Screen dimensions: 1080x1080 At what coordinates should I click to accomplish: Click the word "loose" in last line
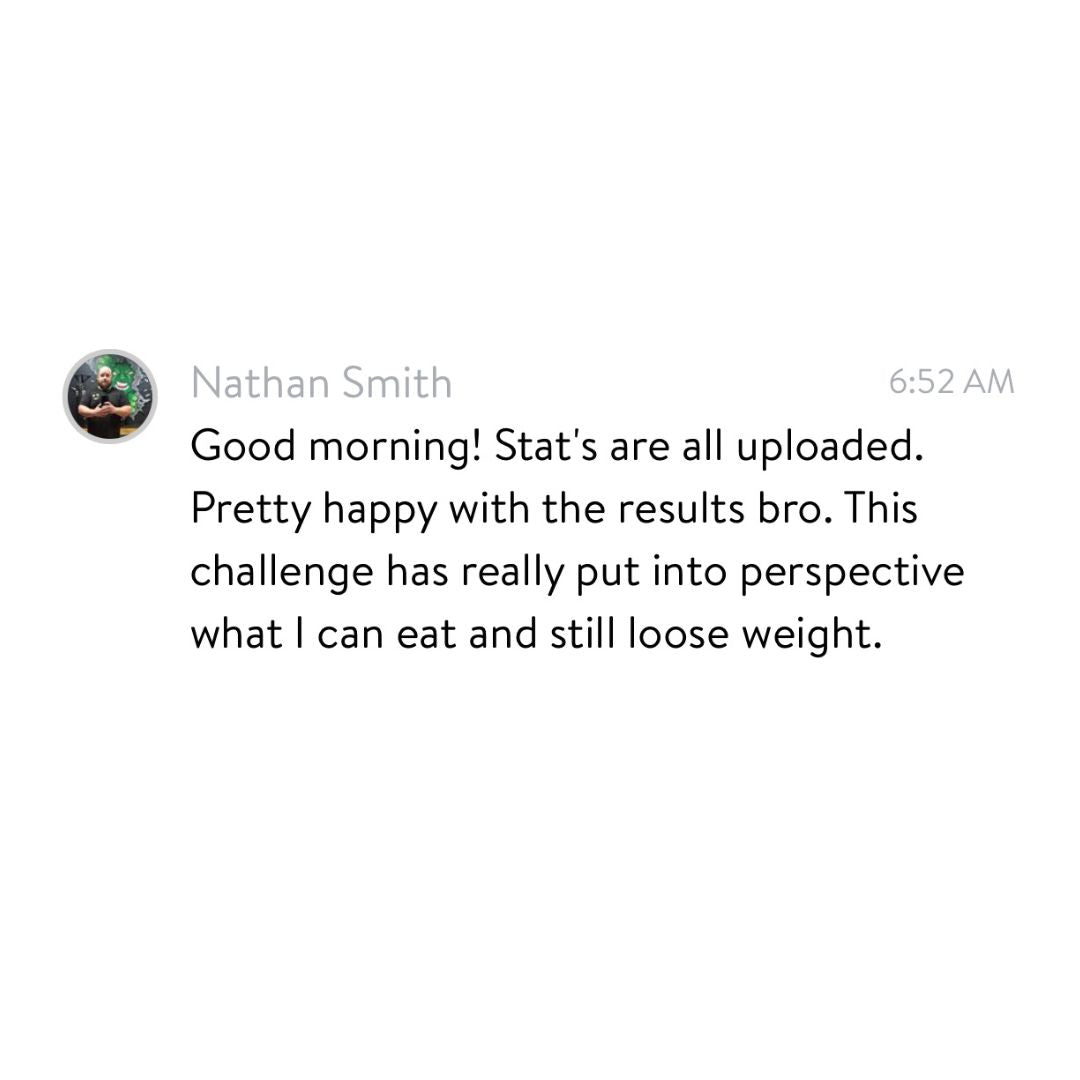[678, 634]
